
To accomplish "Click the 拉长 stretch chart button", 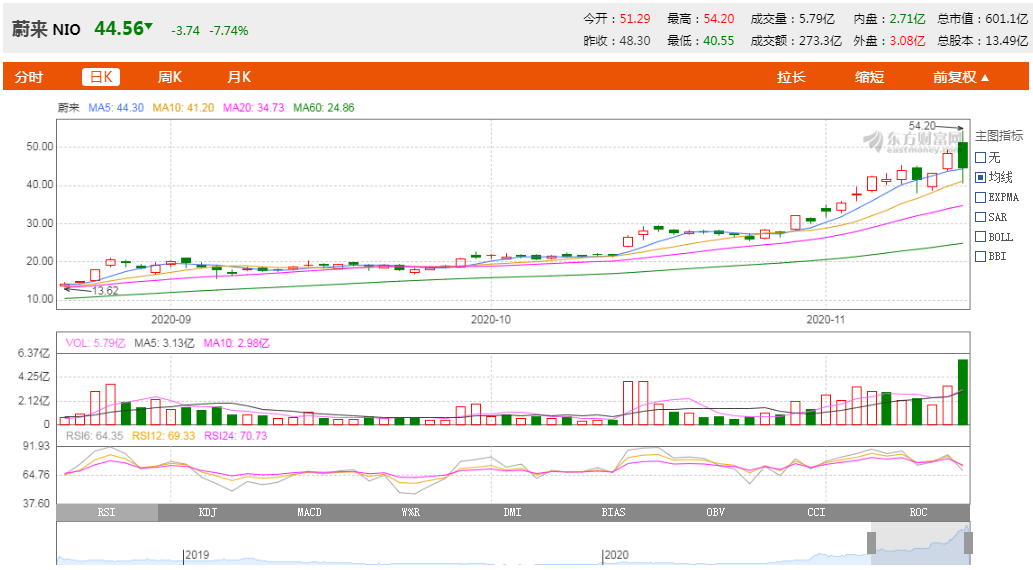I will pos(791,77).
